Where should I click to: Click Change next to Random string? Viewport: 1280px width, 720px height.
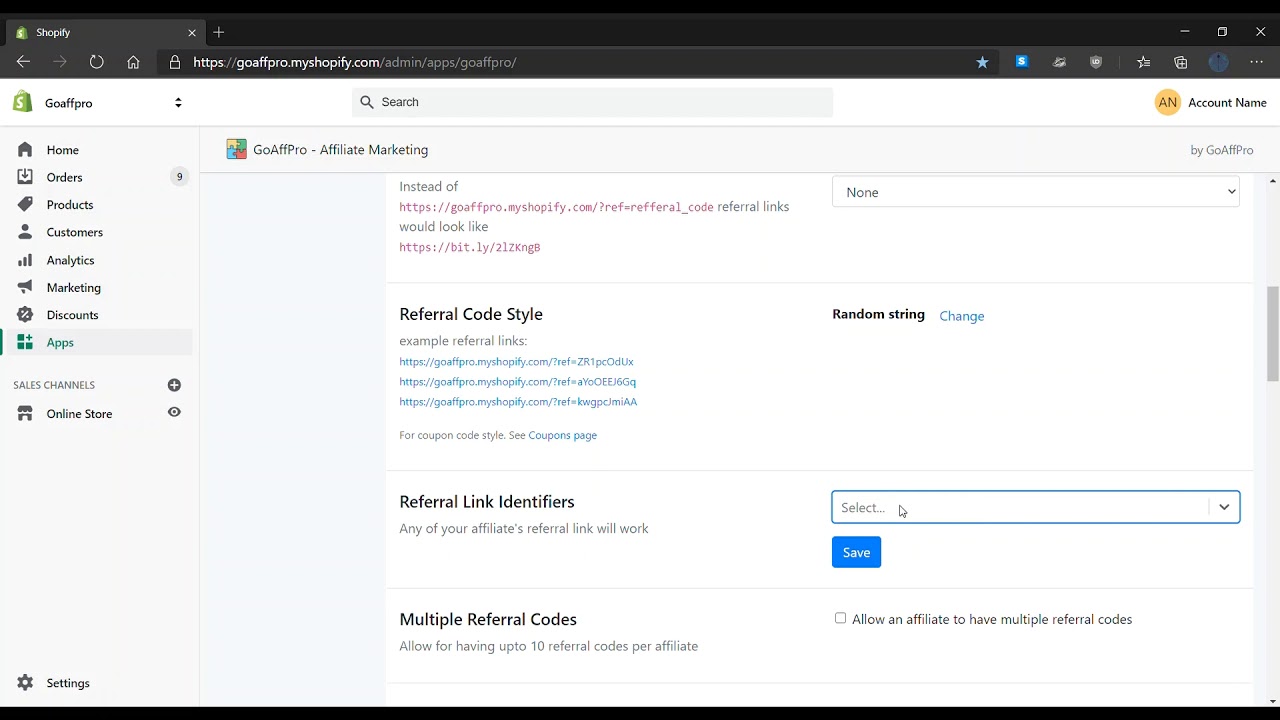click(x=961, y=316)
